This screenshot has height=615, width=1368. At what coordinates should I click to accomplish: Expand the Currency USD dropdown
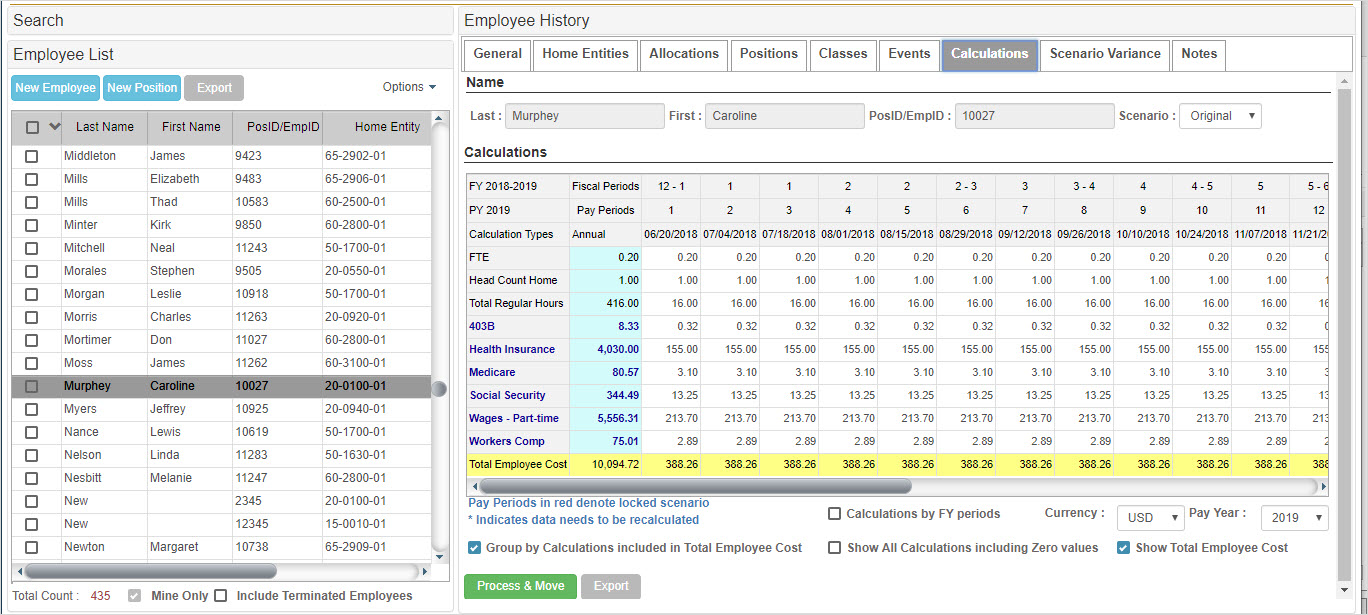click(1152, 518)
